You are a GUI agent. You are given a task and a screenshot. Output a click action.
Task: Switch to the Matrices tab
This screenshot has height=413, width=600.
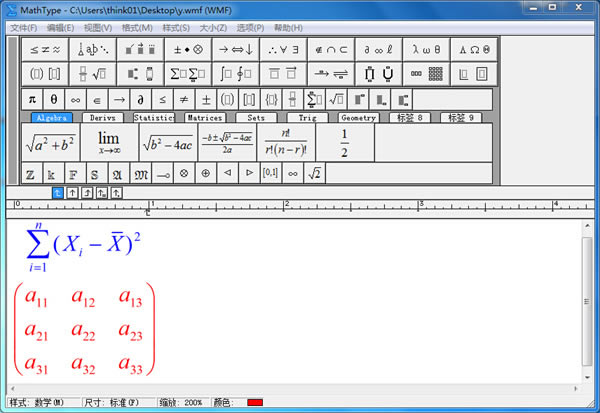click(205, 118)
